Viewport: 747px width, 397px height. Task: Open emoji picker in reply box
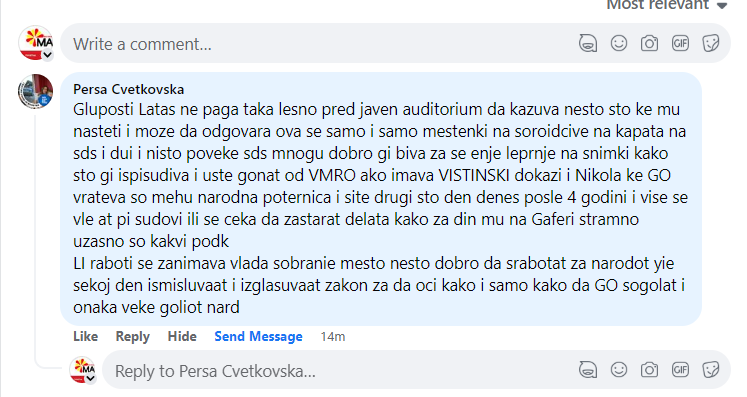click(x=619, y=370)
